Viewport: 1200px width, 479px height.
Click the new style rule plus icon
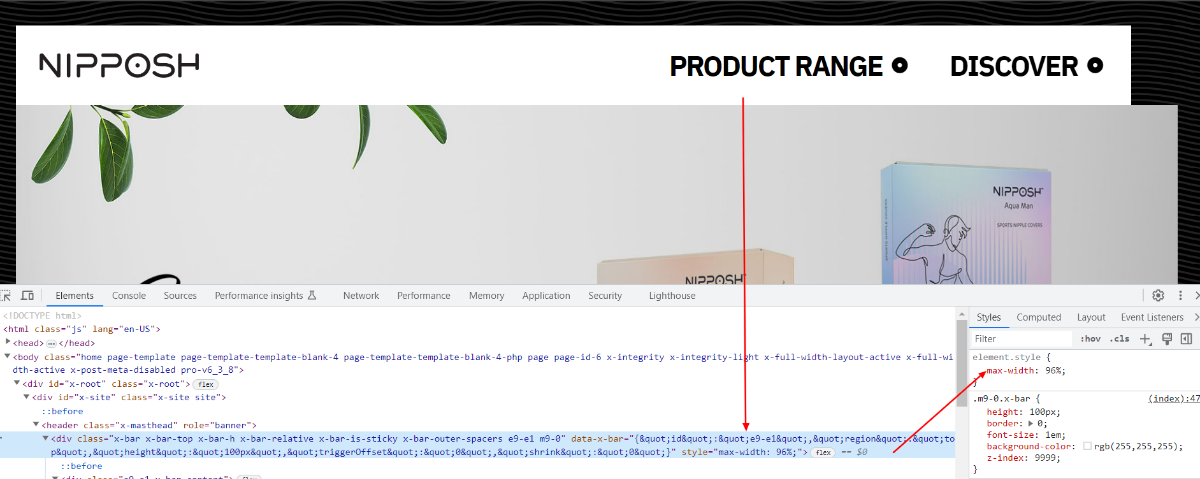[x=1146, y=339]
